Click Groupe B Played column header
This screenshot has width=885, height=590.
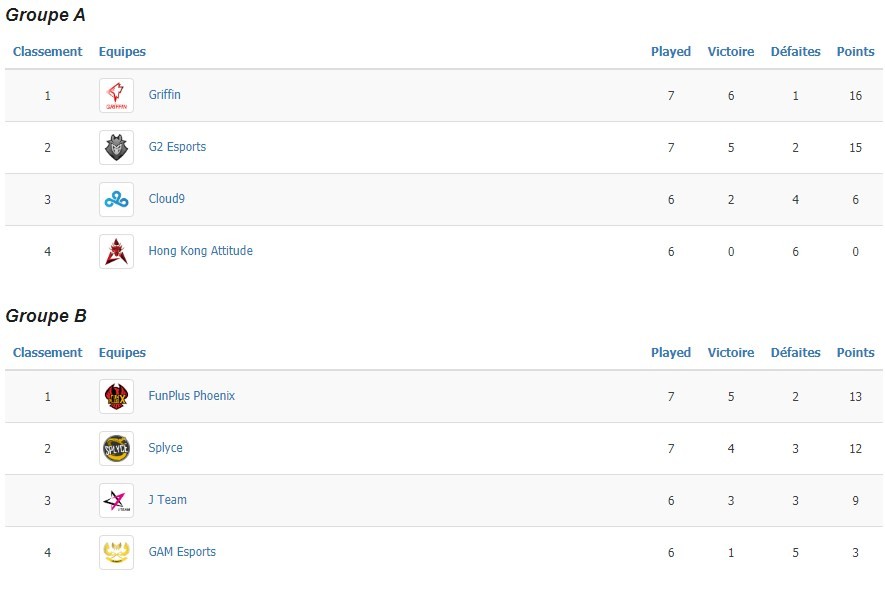[x=671, y=352]
